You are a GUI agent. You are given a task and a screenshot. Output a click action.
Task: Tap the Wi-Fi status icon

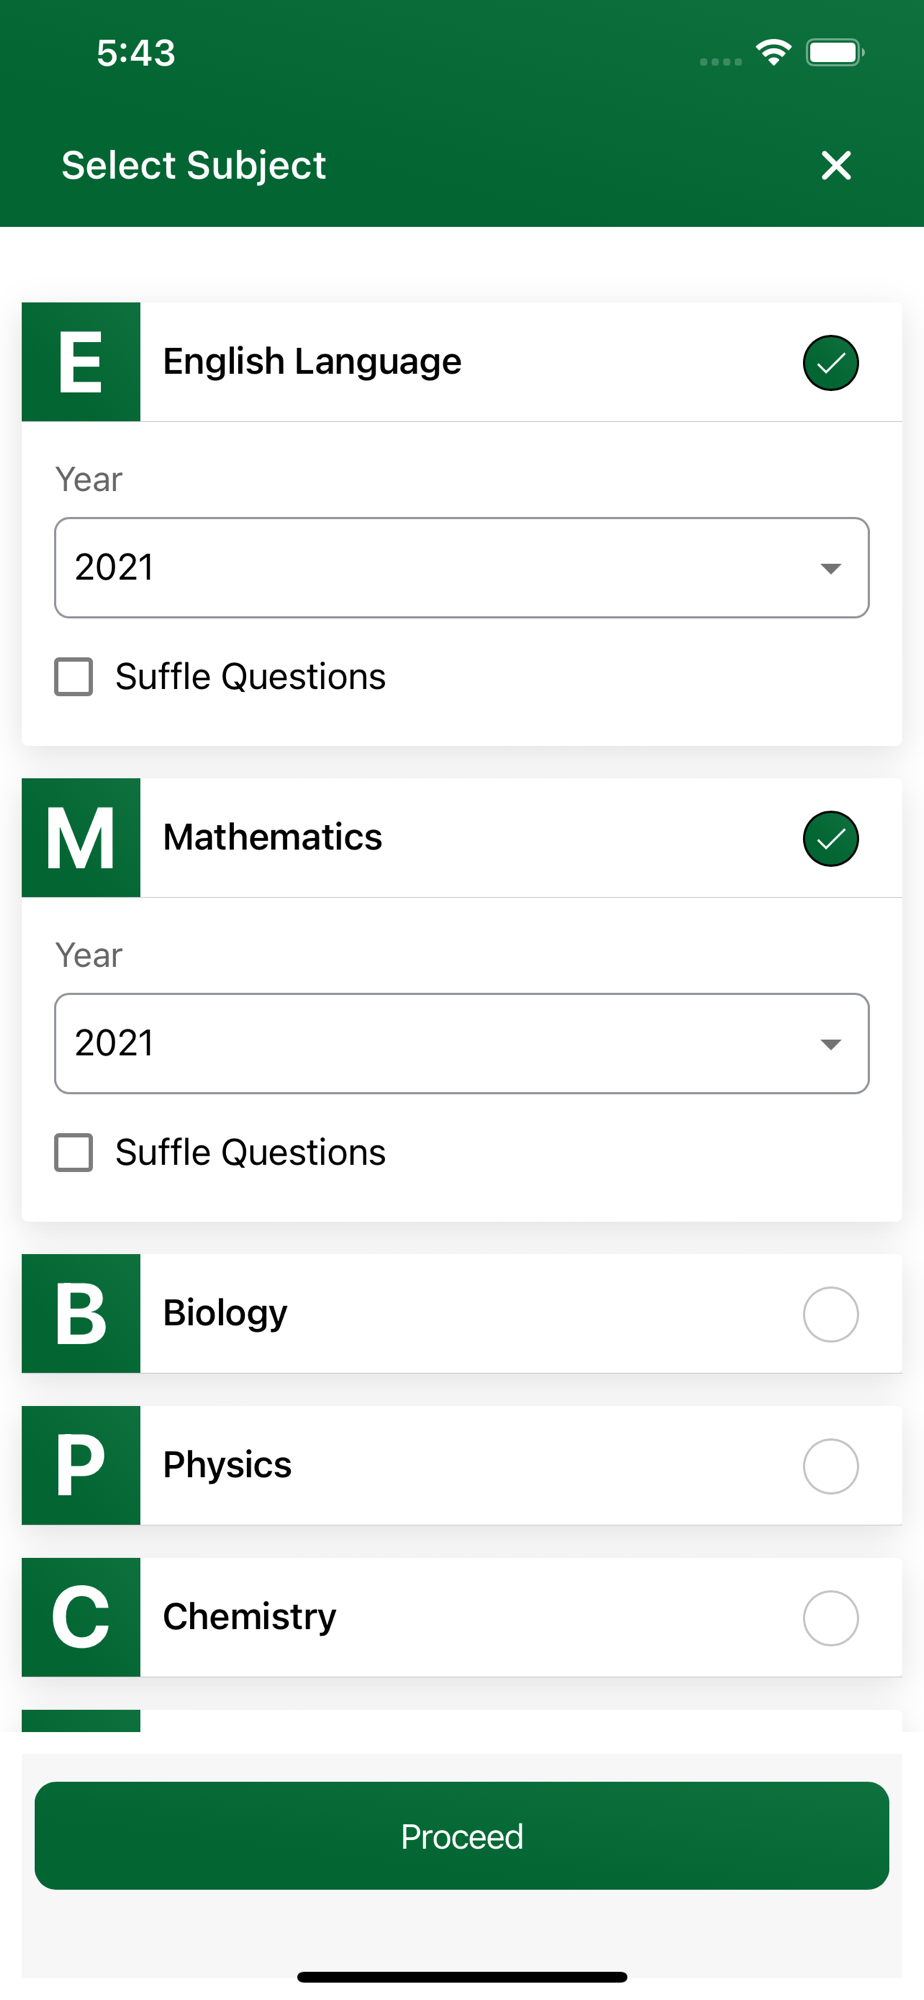pos(773,52)
